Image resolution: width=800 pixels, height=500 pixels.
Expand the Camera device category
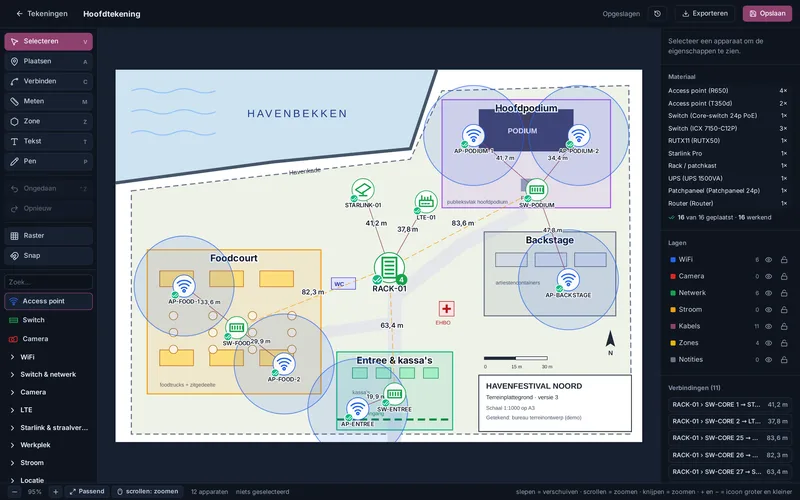pyautogui.click(x=48, y=392)
